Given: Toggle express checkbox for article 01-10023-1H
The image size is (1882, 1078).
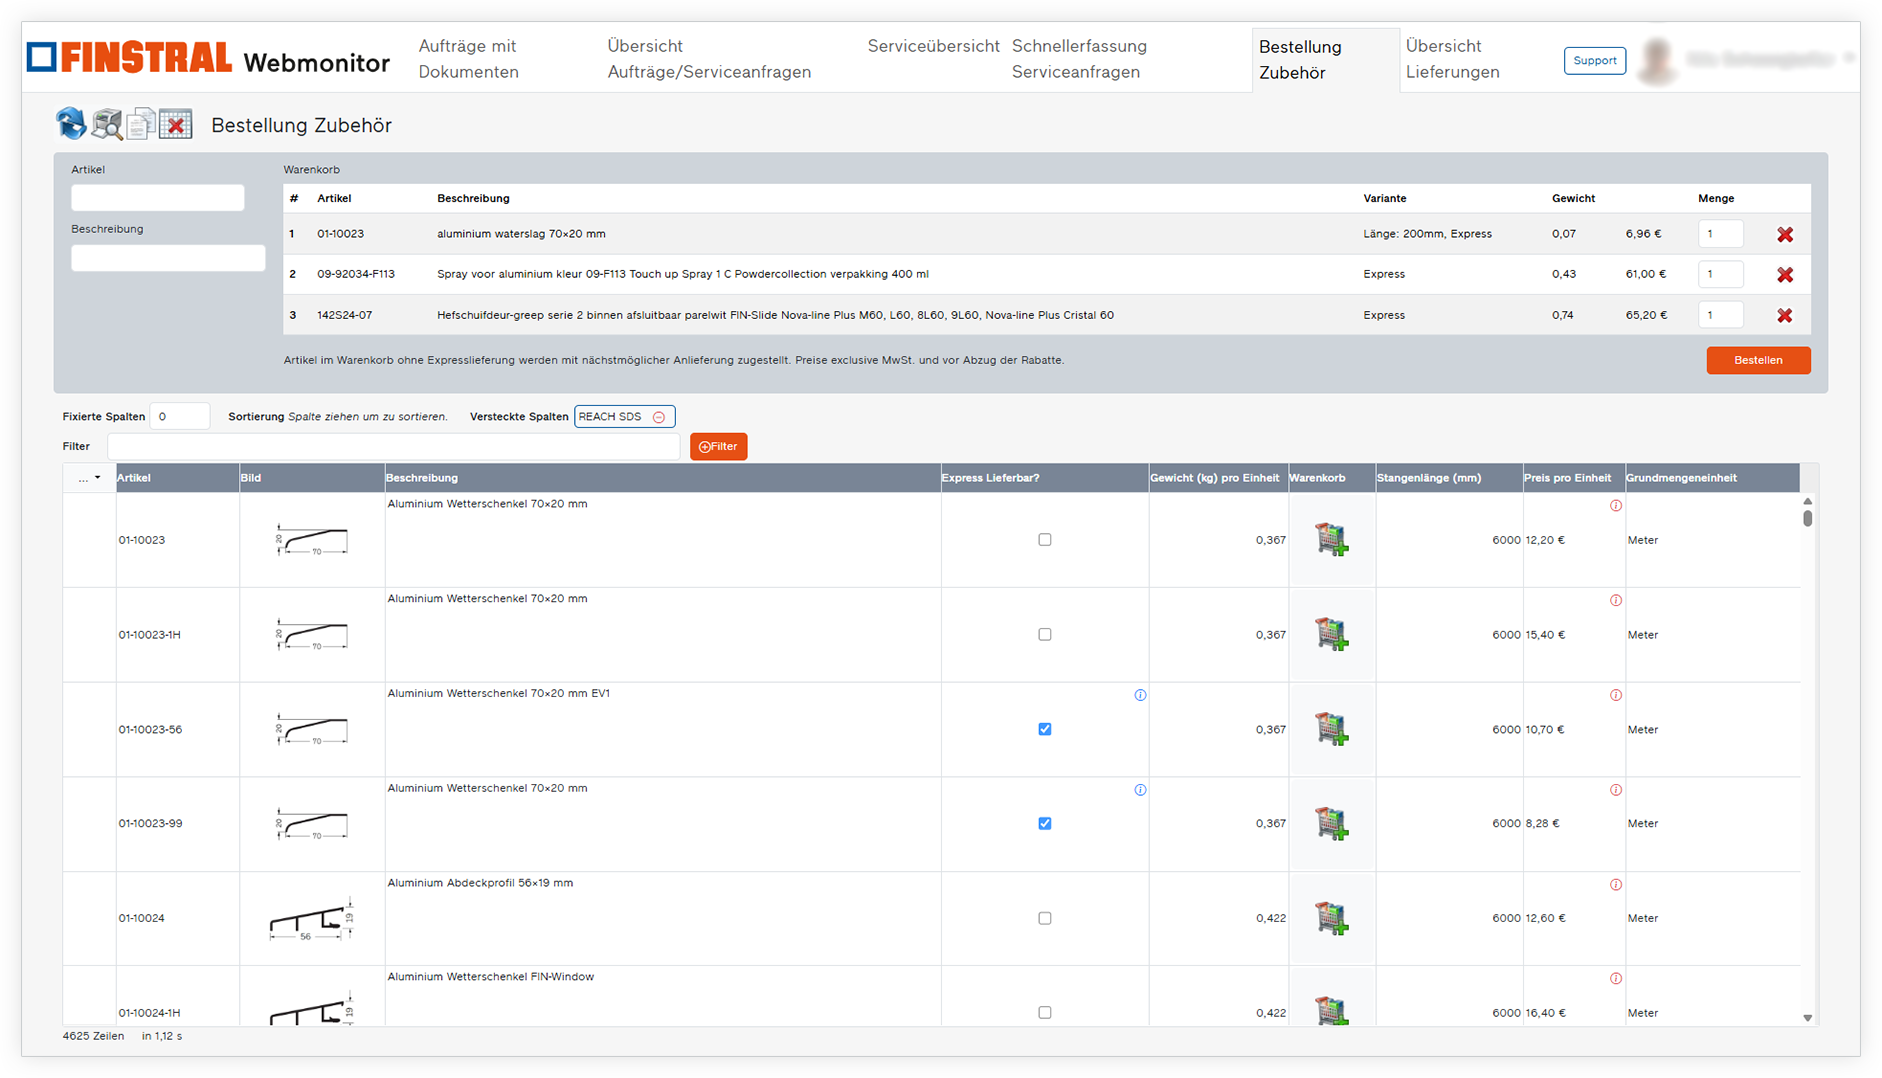Looking at the screenshot, I should click(1045, 634).
